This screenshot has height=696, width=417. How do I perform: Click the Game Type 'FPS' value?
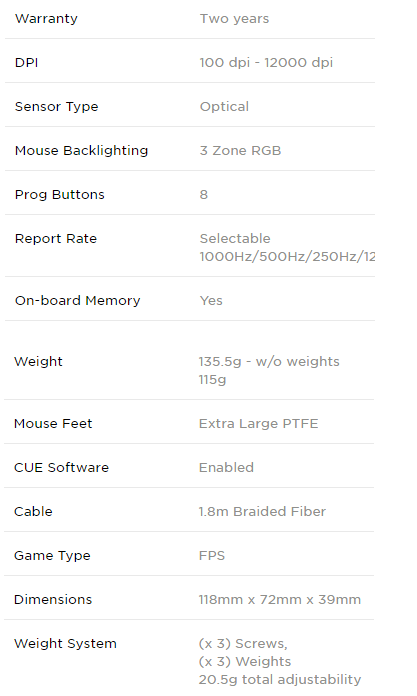point(212,555)
